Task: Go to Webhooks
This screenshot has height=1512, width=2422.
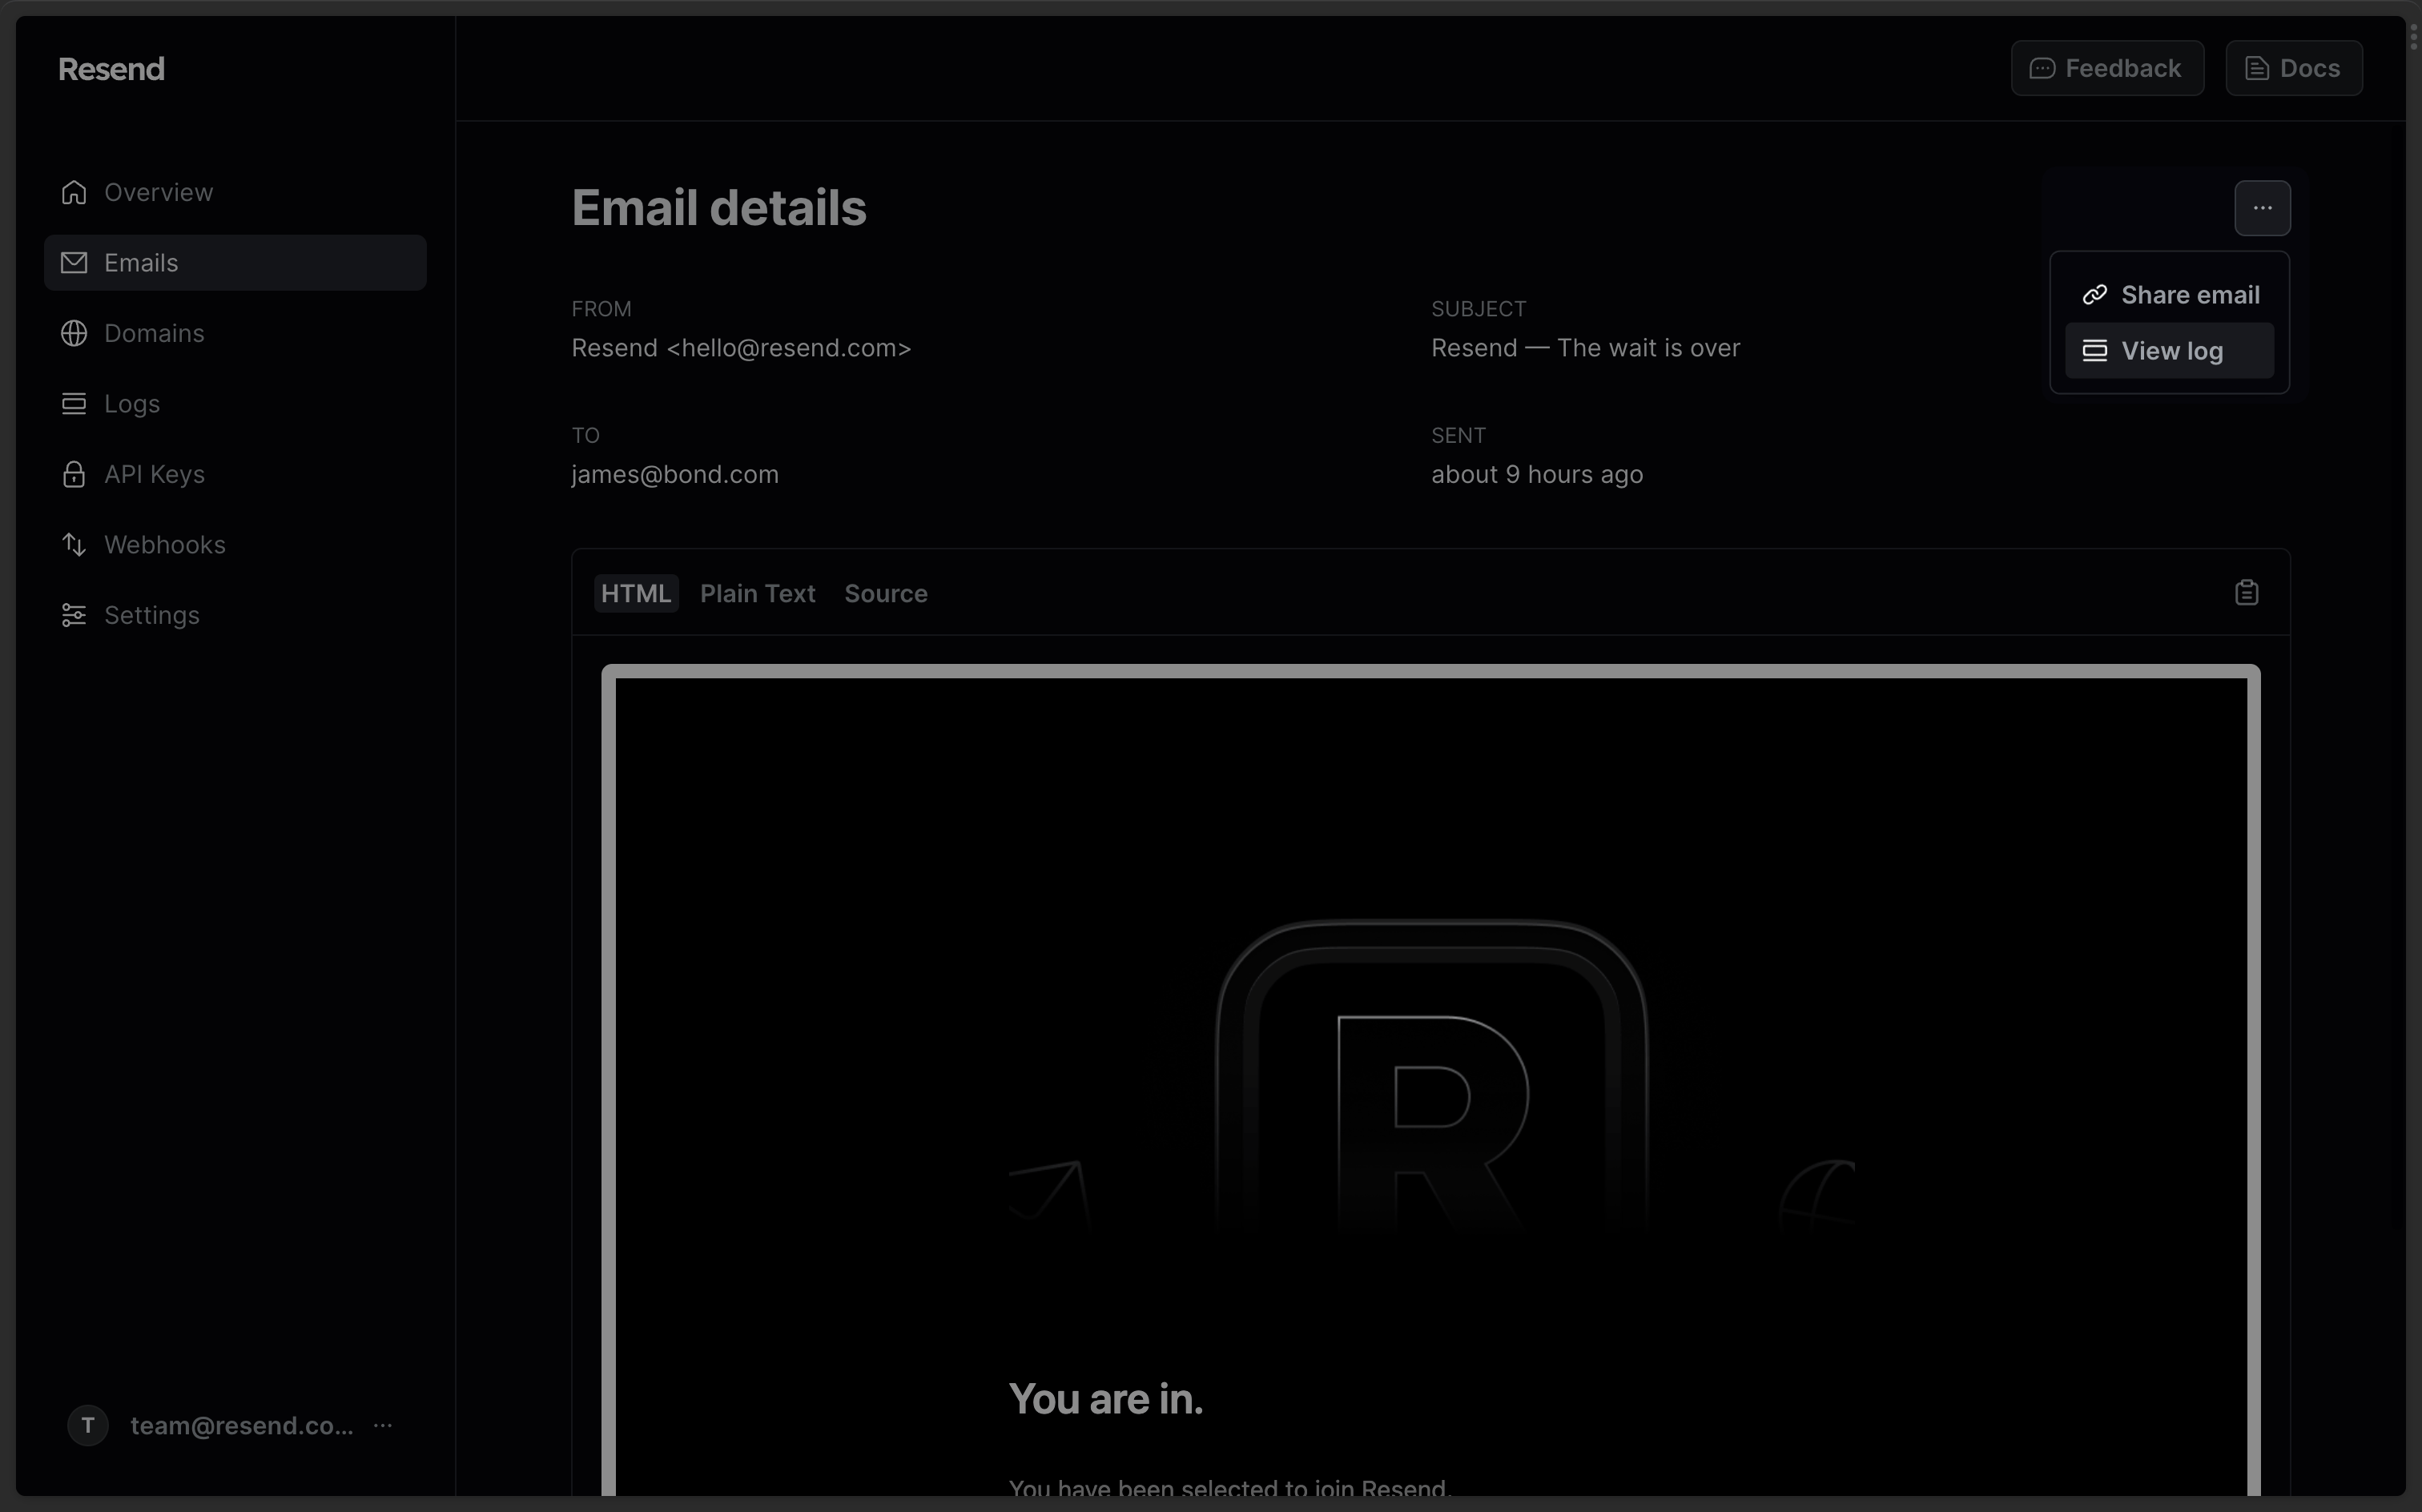Action: point(235,544)
